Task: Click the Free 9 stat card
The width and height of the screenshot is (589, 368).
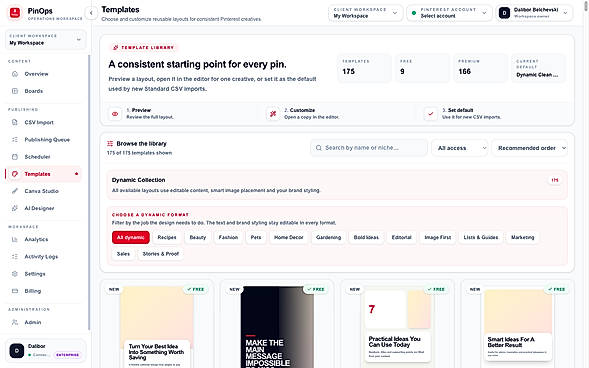Action: coord(422,68)
